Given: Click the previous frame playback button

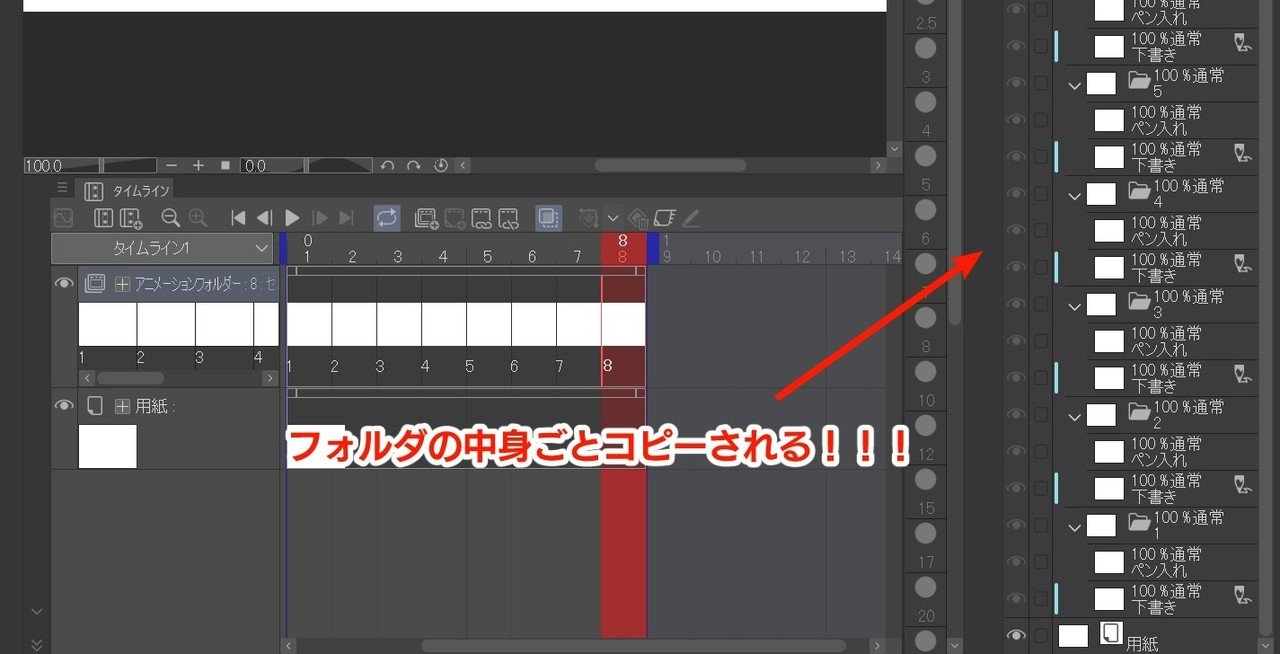Looking at the screenshot, I should pyautogui.click(x=265, y=217).
